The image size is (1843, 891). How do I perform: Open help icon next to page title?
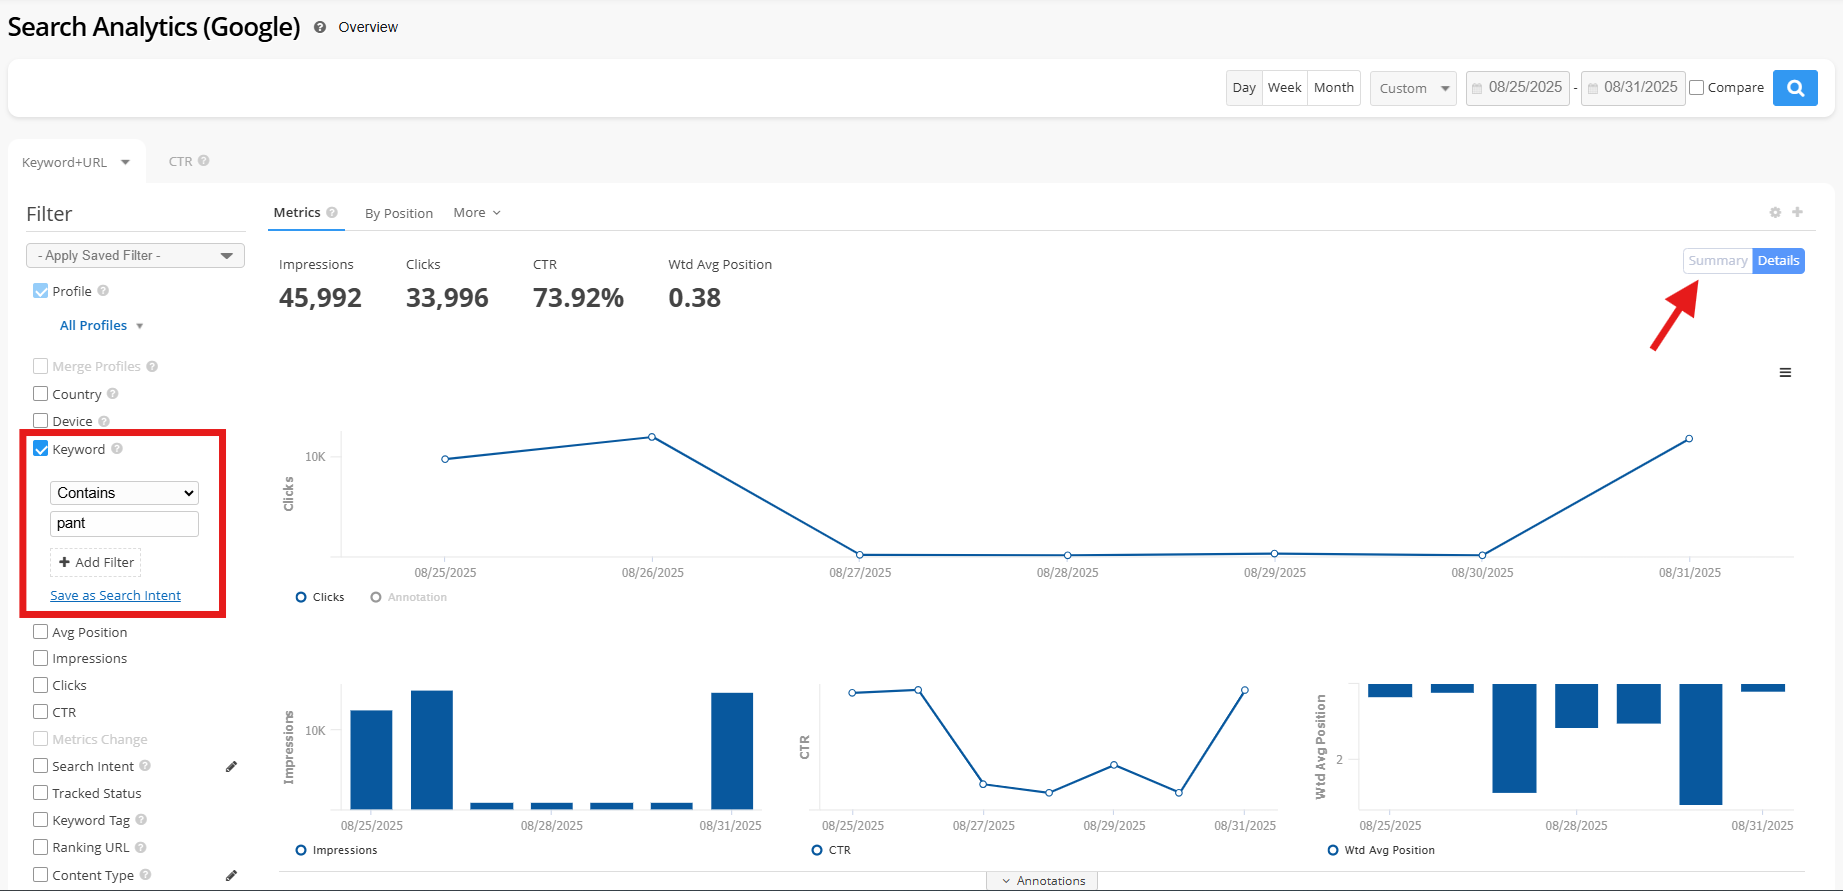[320, 28]
